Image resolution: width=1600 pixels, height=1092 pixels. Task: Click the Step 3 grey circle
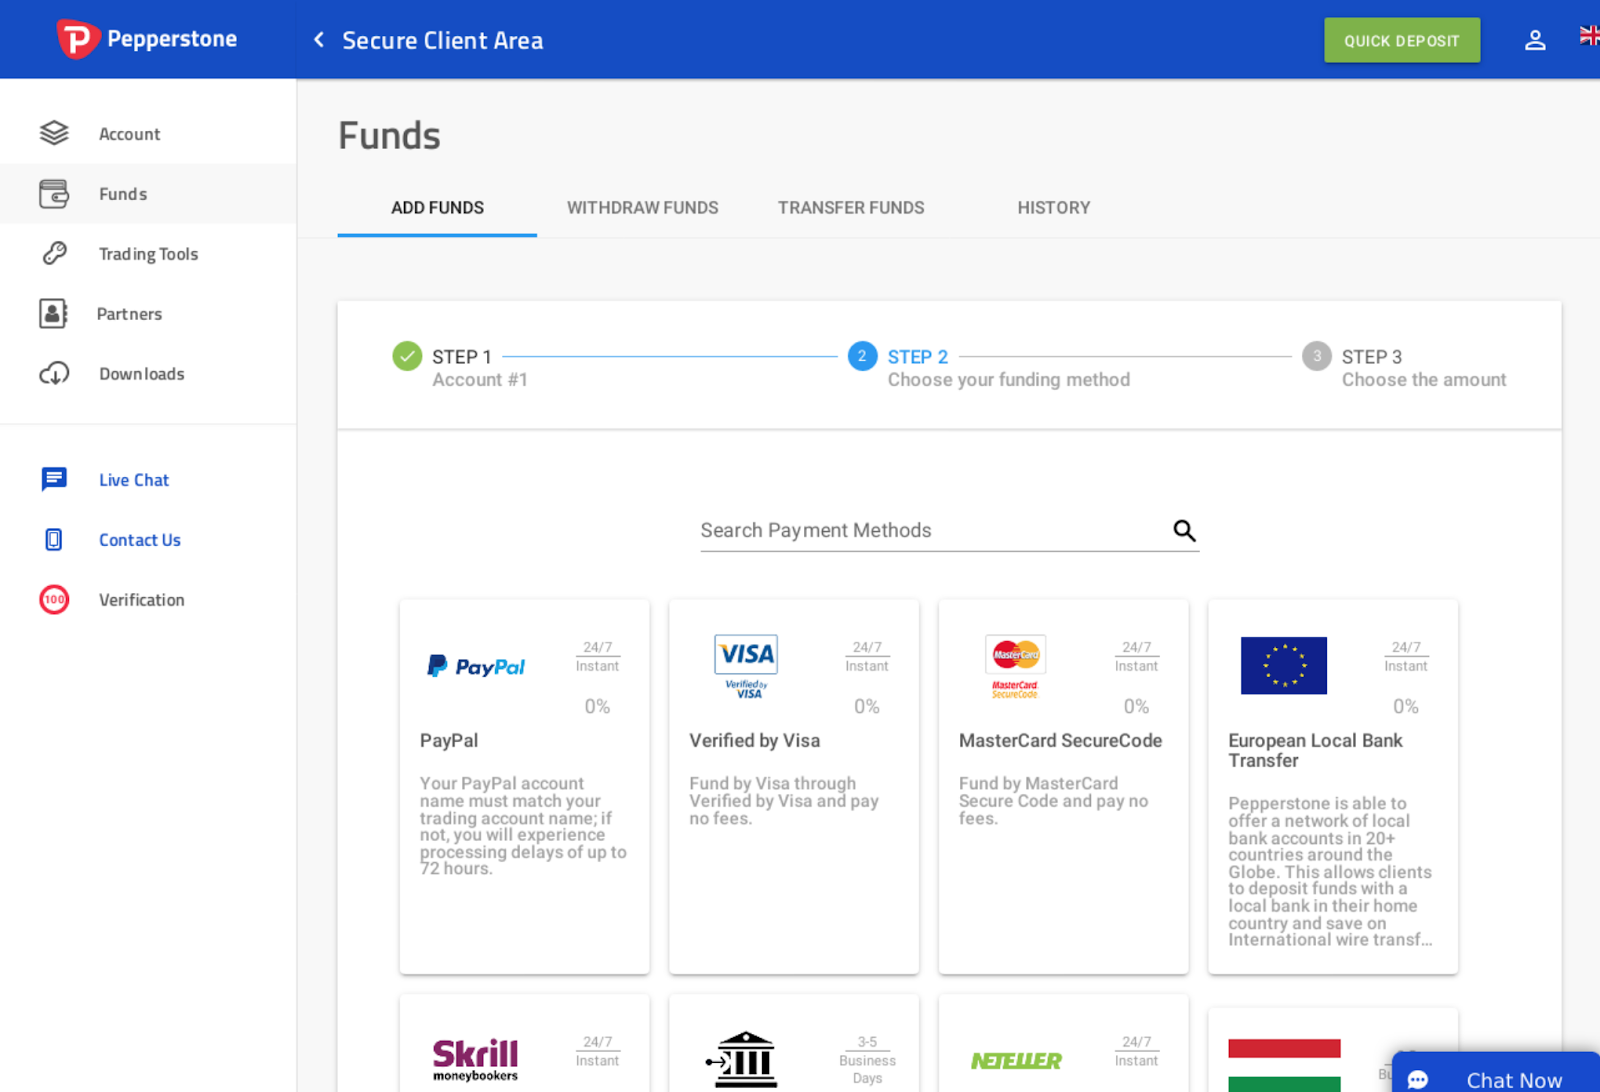1317,356
